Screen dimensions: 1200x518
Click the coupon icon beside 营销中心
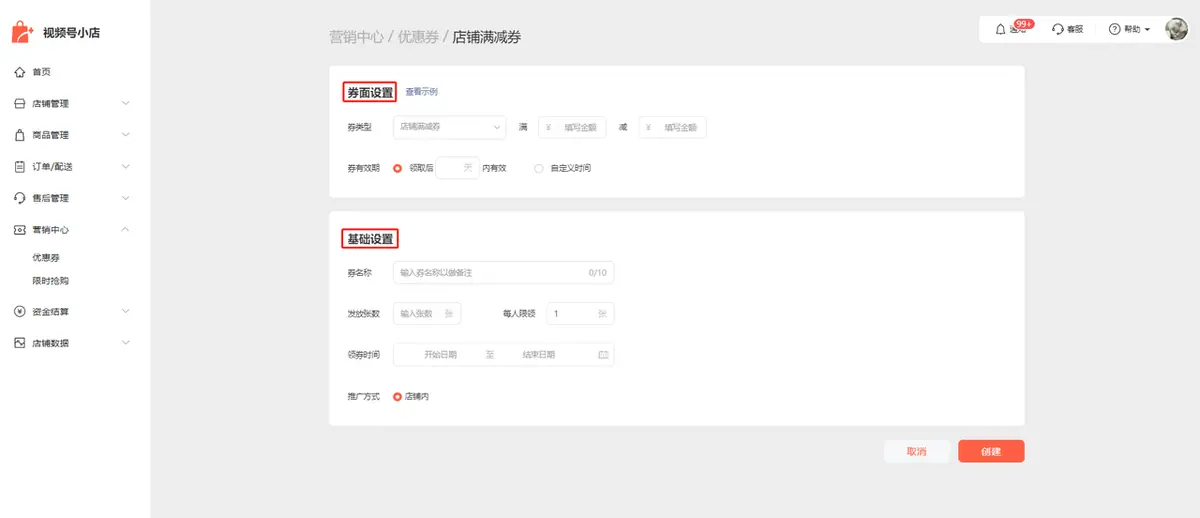pyautogui.click(x=20, y=229)
